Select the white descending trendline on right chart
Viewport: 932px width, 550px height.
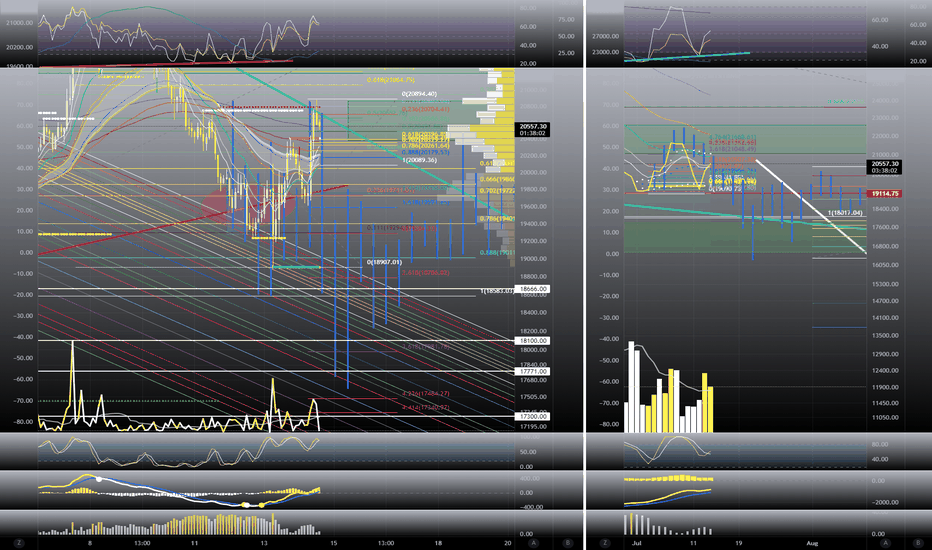[x=810, y=206]
